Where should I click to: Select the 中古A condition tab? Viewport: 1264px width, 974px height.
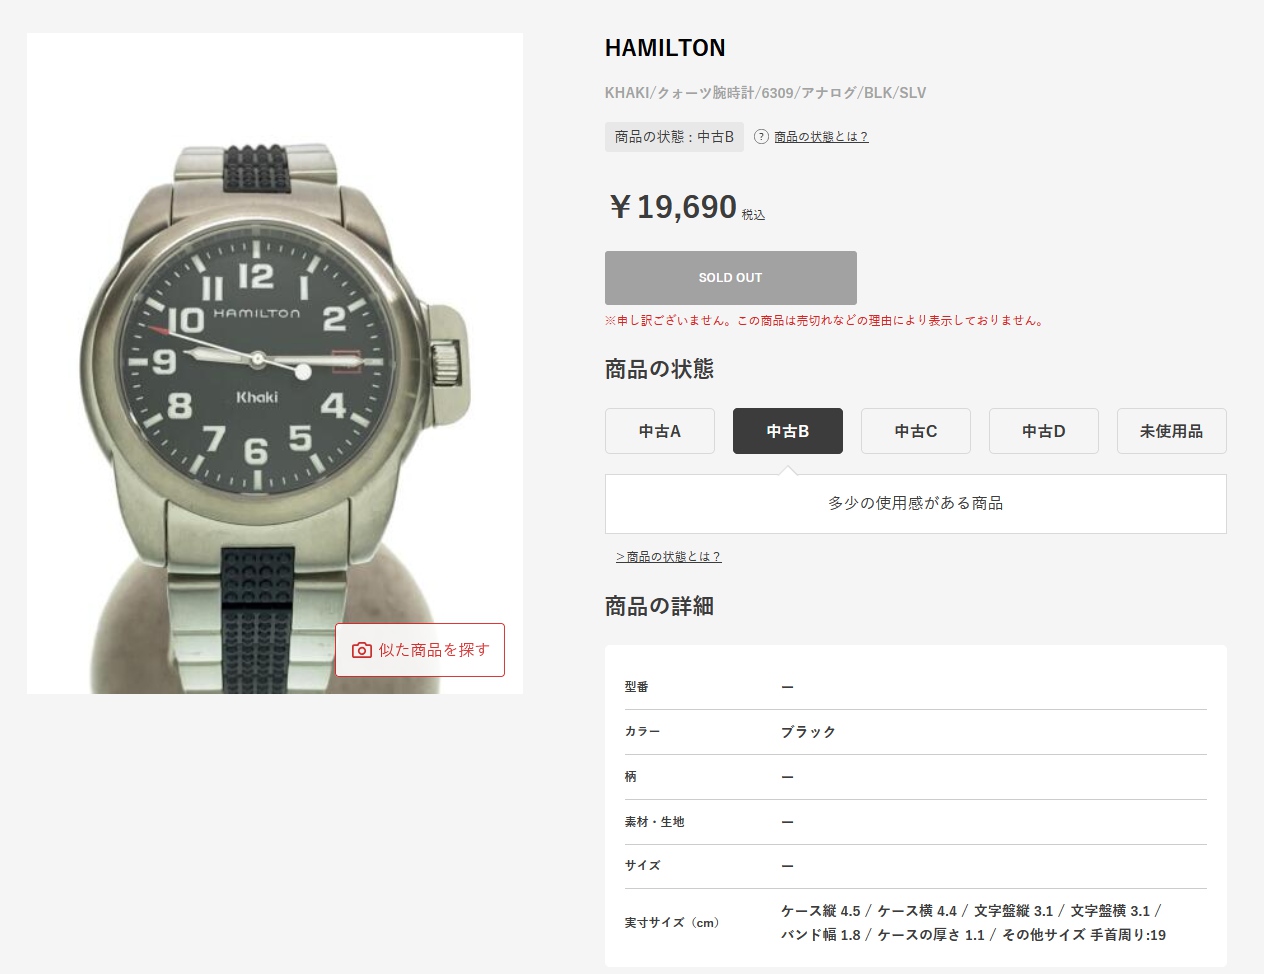tap(660, 431)
